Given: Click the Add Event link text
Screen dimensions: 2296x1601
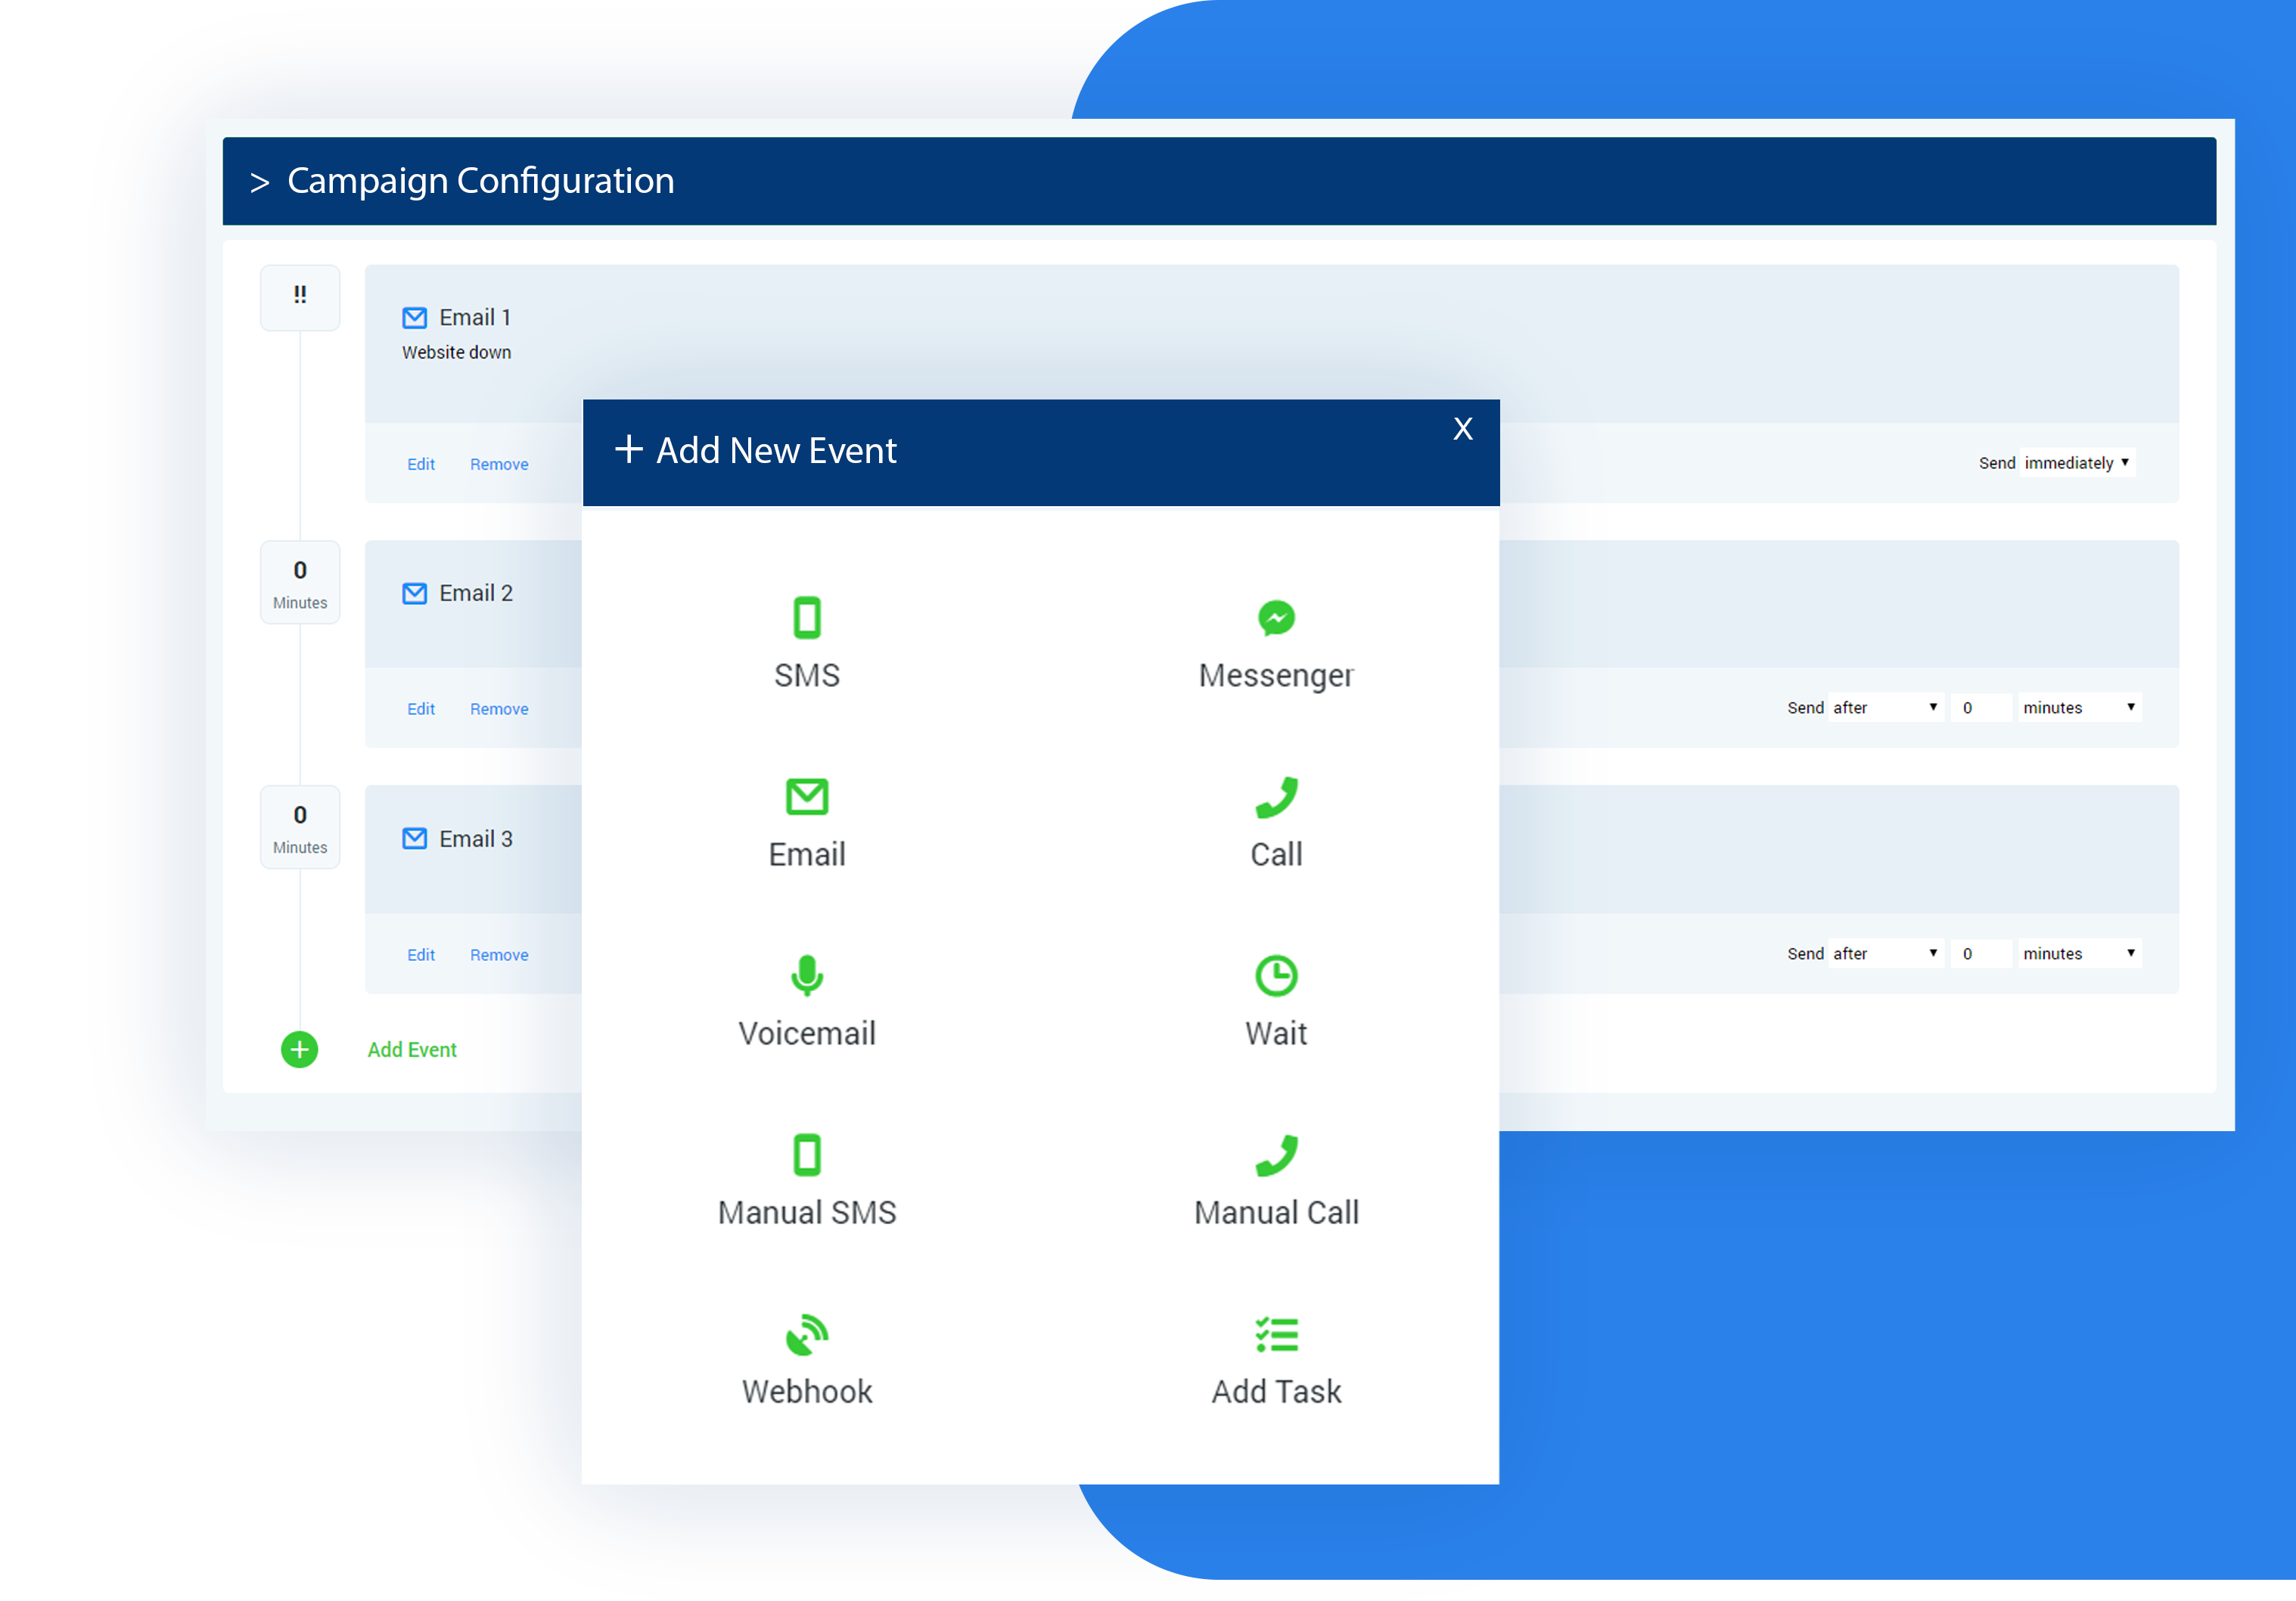Looking at the screenshot, I should click(412, 1049).
